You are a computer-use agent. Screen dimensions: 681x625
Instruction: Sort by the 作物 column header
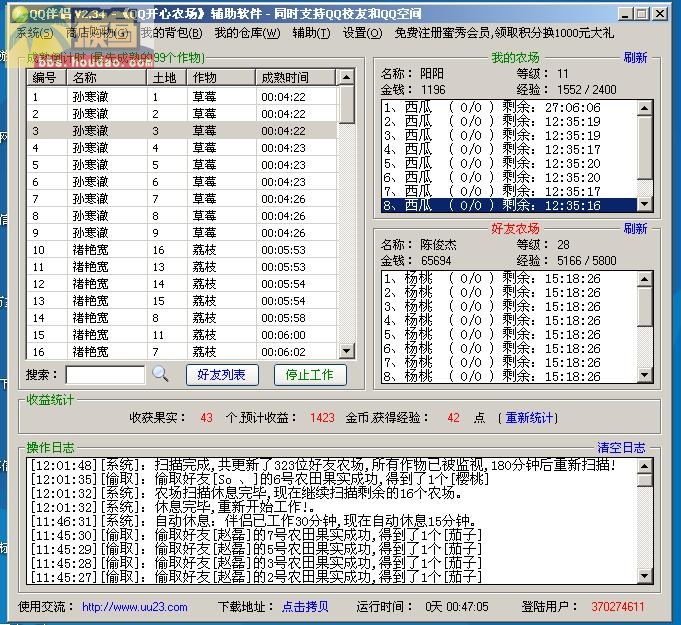click(x=221, y=77)
